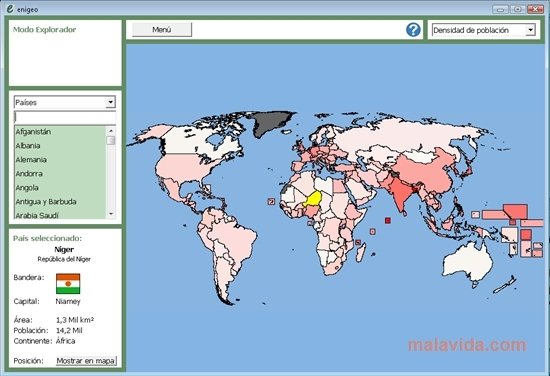Open the Menú button
The height and width of the screenshot is (376, 550).
pos(162,30)
